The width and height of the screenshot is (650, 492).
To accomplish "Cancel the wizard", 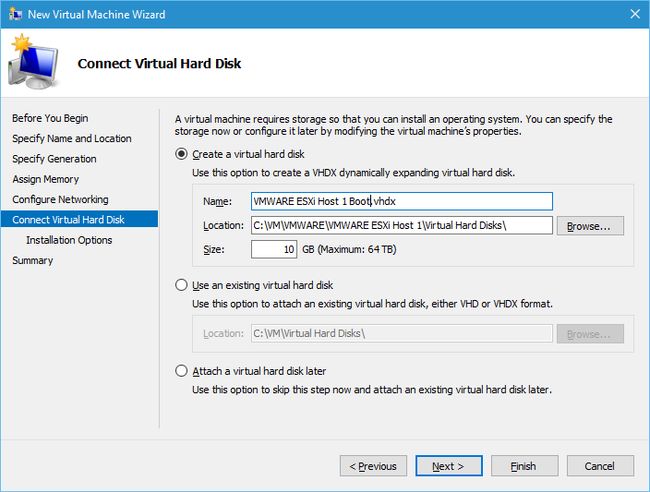I will click(600, 466).
